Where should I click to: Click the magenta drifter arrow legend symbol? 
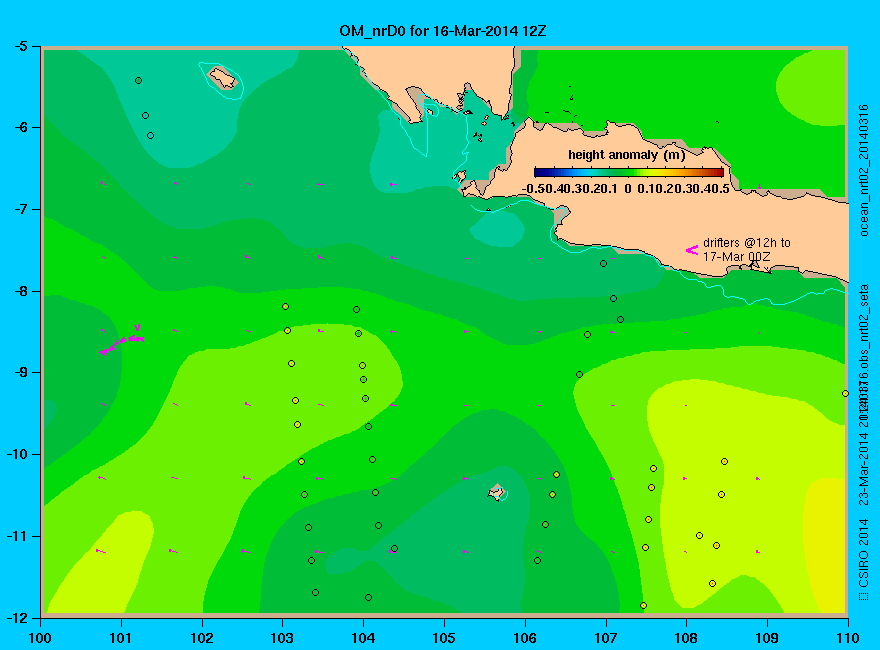click(x=692, y=250)
